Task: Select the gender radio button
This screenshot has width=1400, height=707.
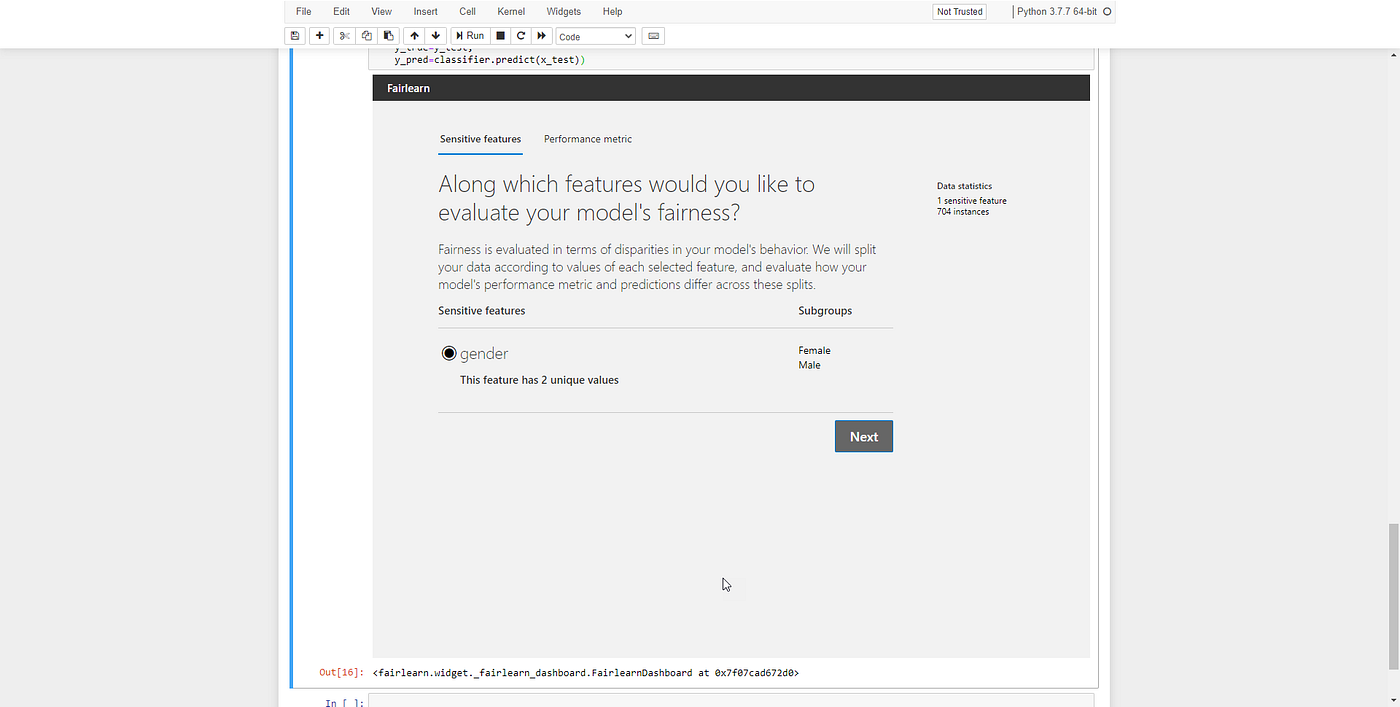Action: click(449, 353)
